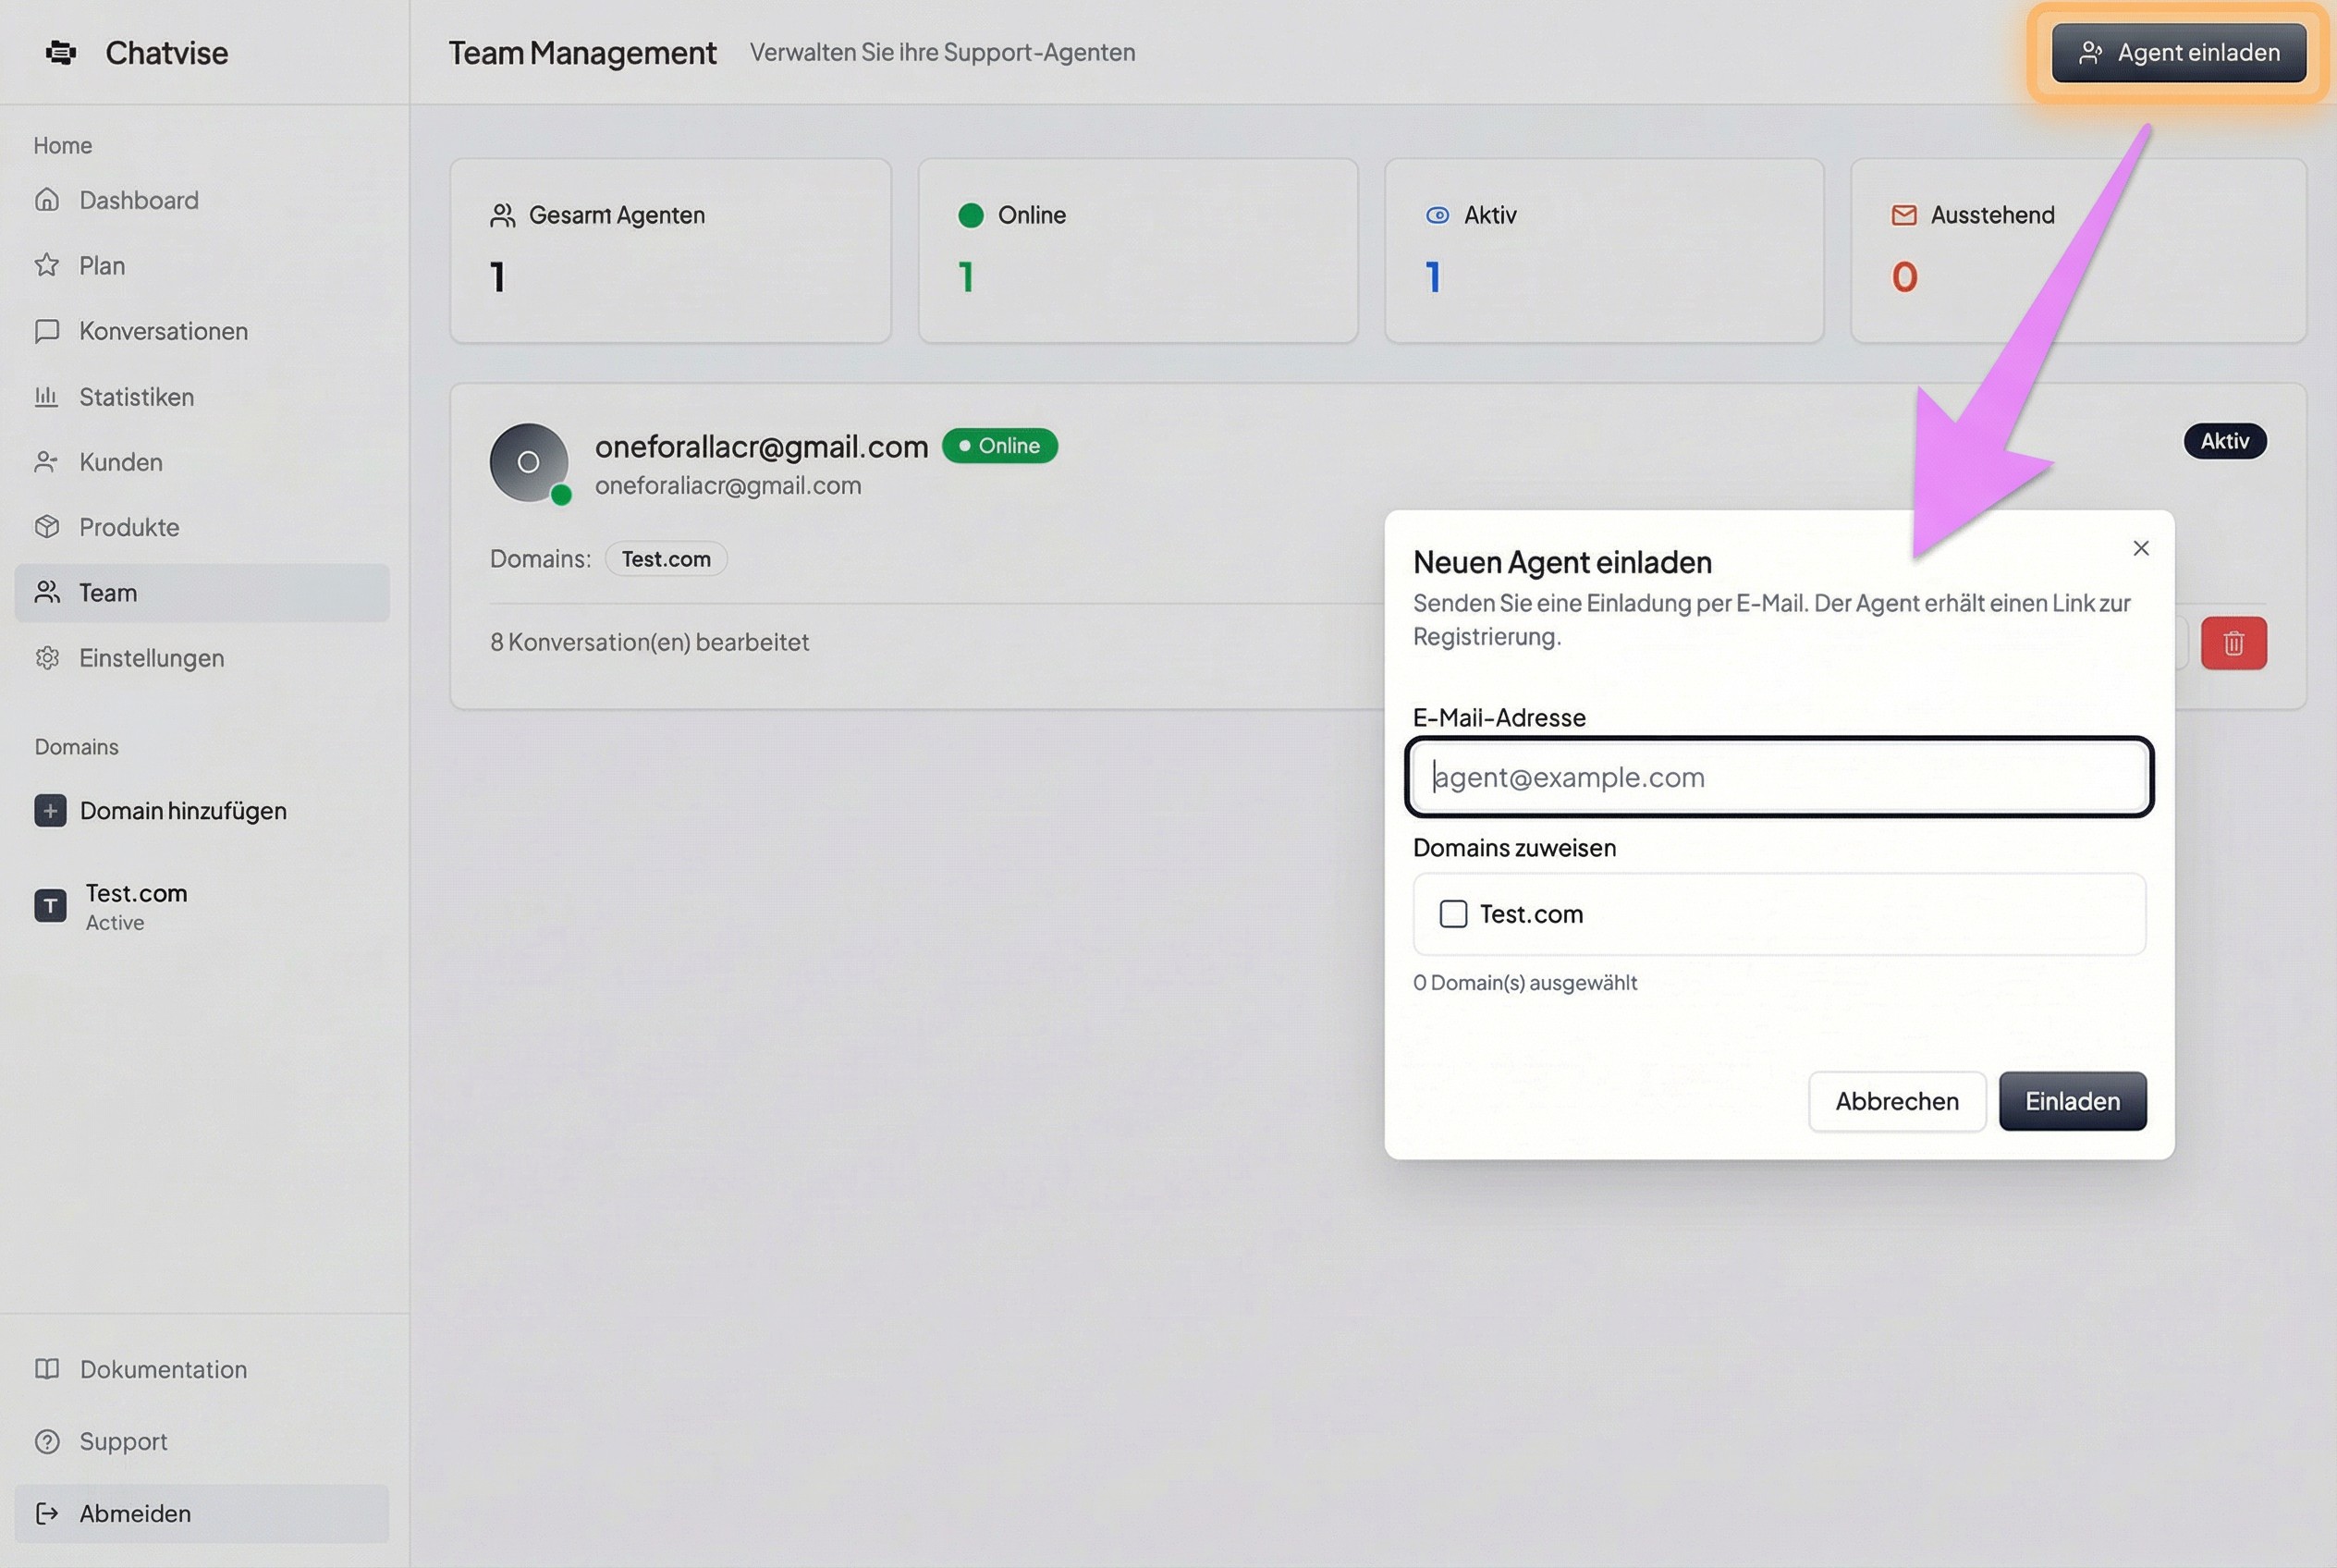2337x1568 pixels.
Task: Click the Aktiv eye icon
Action: (x=1437, y=215)
